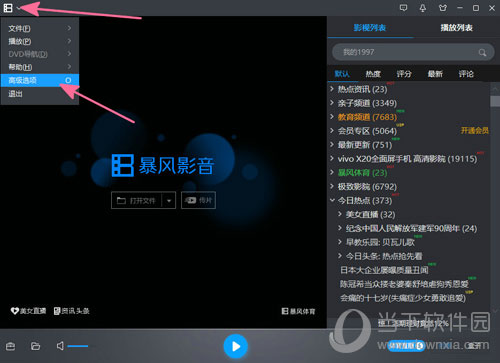This screenshot has height=363, width=500.
Task: Click the skin shirt icon in title bar
Action: (443, 8)
